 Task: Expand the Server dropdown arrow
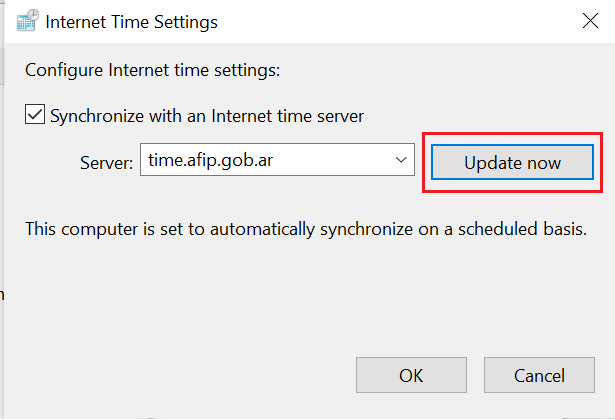pos(401,160)
